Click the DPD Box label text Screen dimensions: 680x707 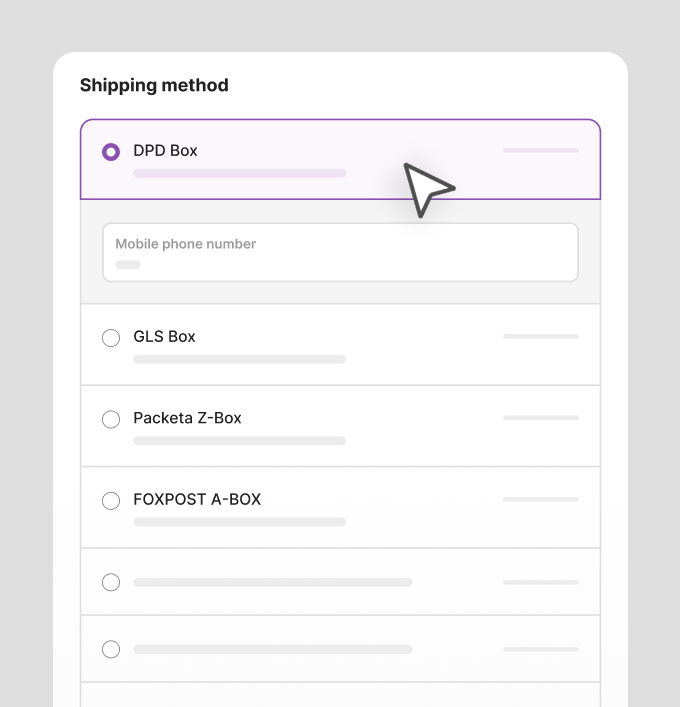pos(165,151)
